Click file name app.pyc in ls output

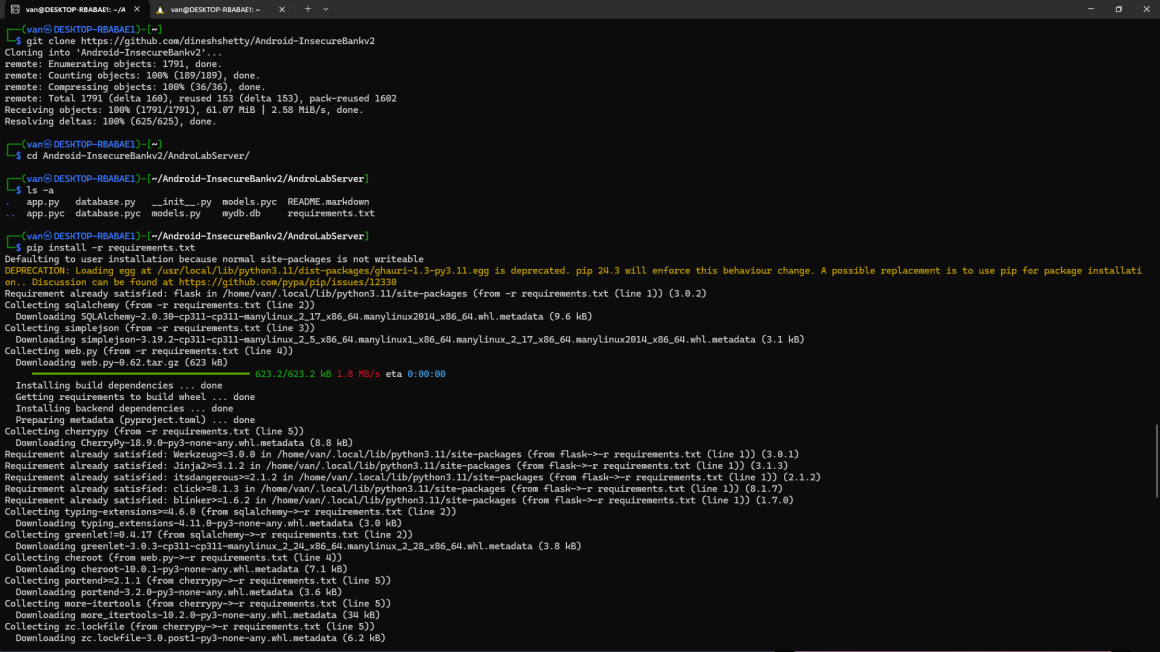(x=45, y=213)
